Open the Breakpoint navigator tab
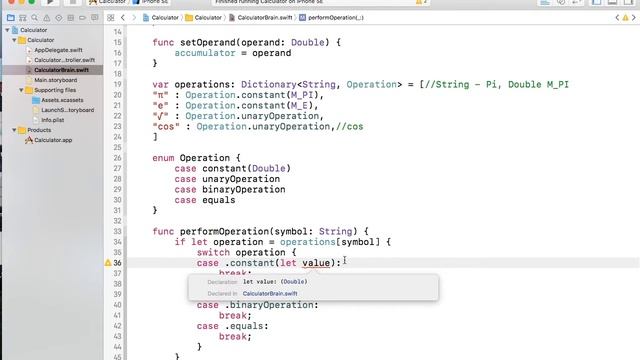 [82, 18]
